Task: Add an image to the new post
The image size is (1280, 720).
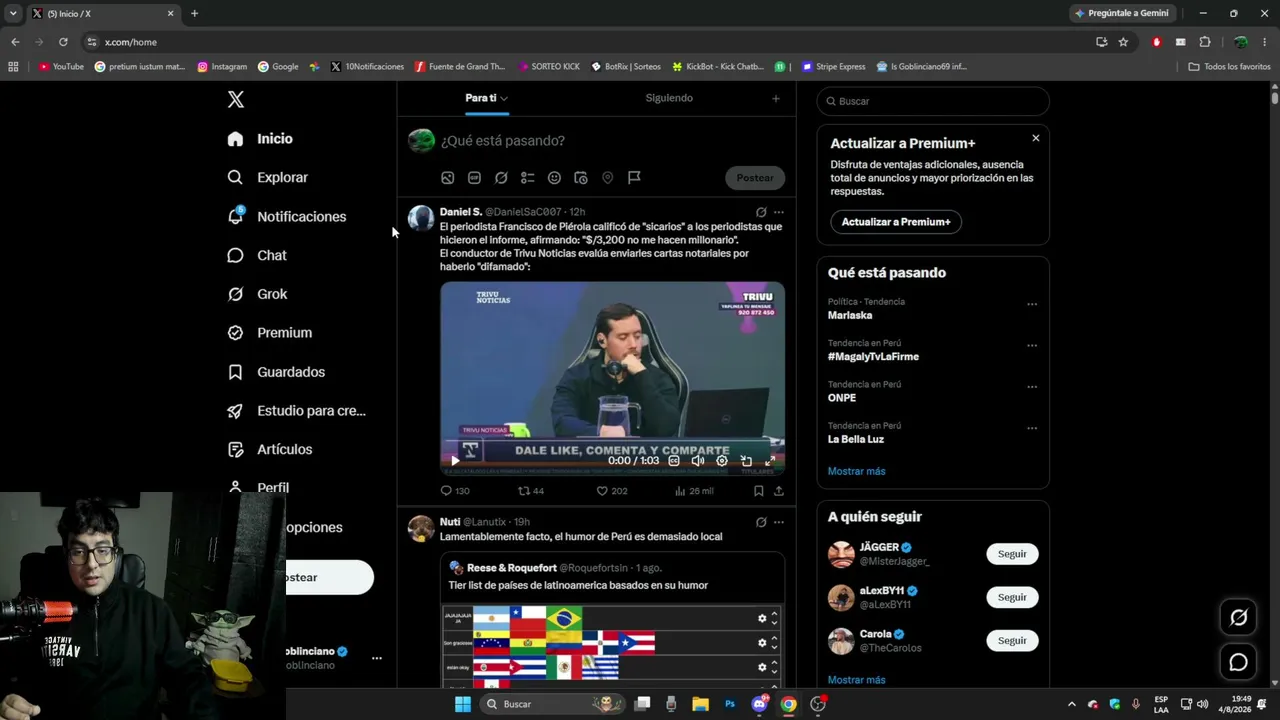Action: (448, 178)
